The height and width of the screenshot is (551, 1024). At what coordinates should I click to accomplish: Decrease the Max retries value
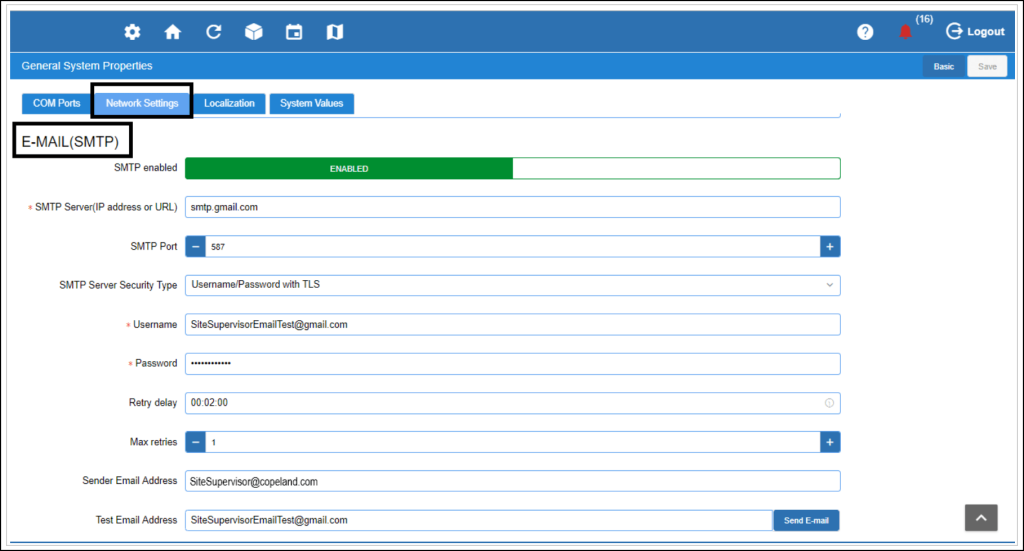tap(196, 442)
